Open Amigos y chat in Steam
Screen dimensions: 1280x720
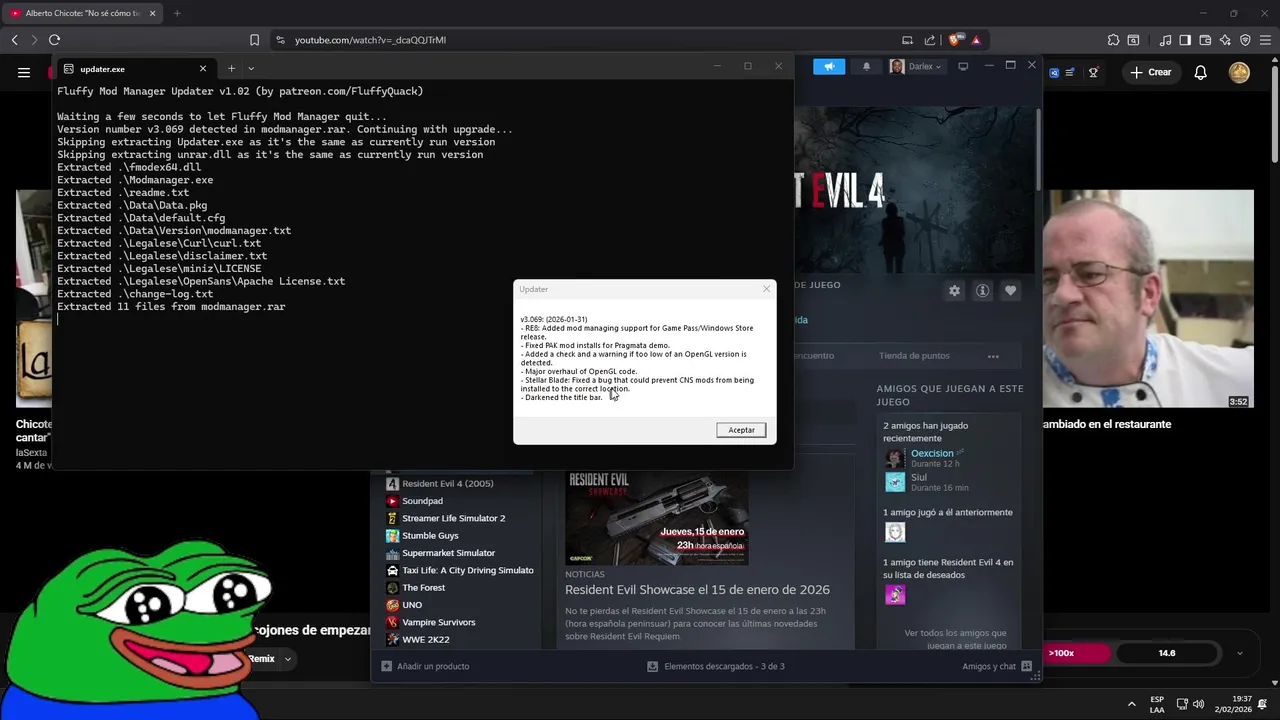pyautogui.click(x=997, y=666)
